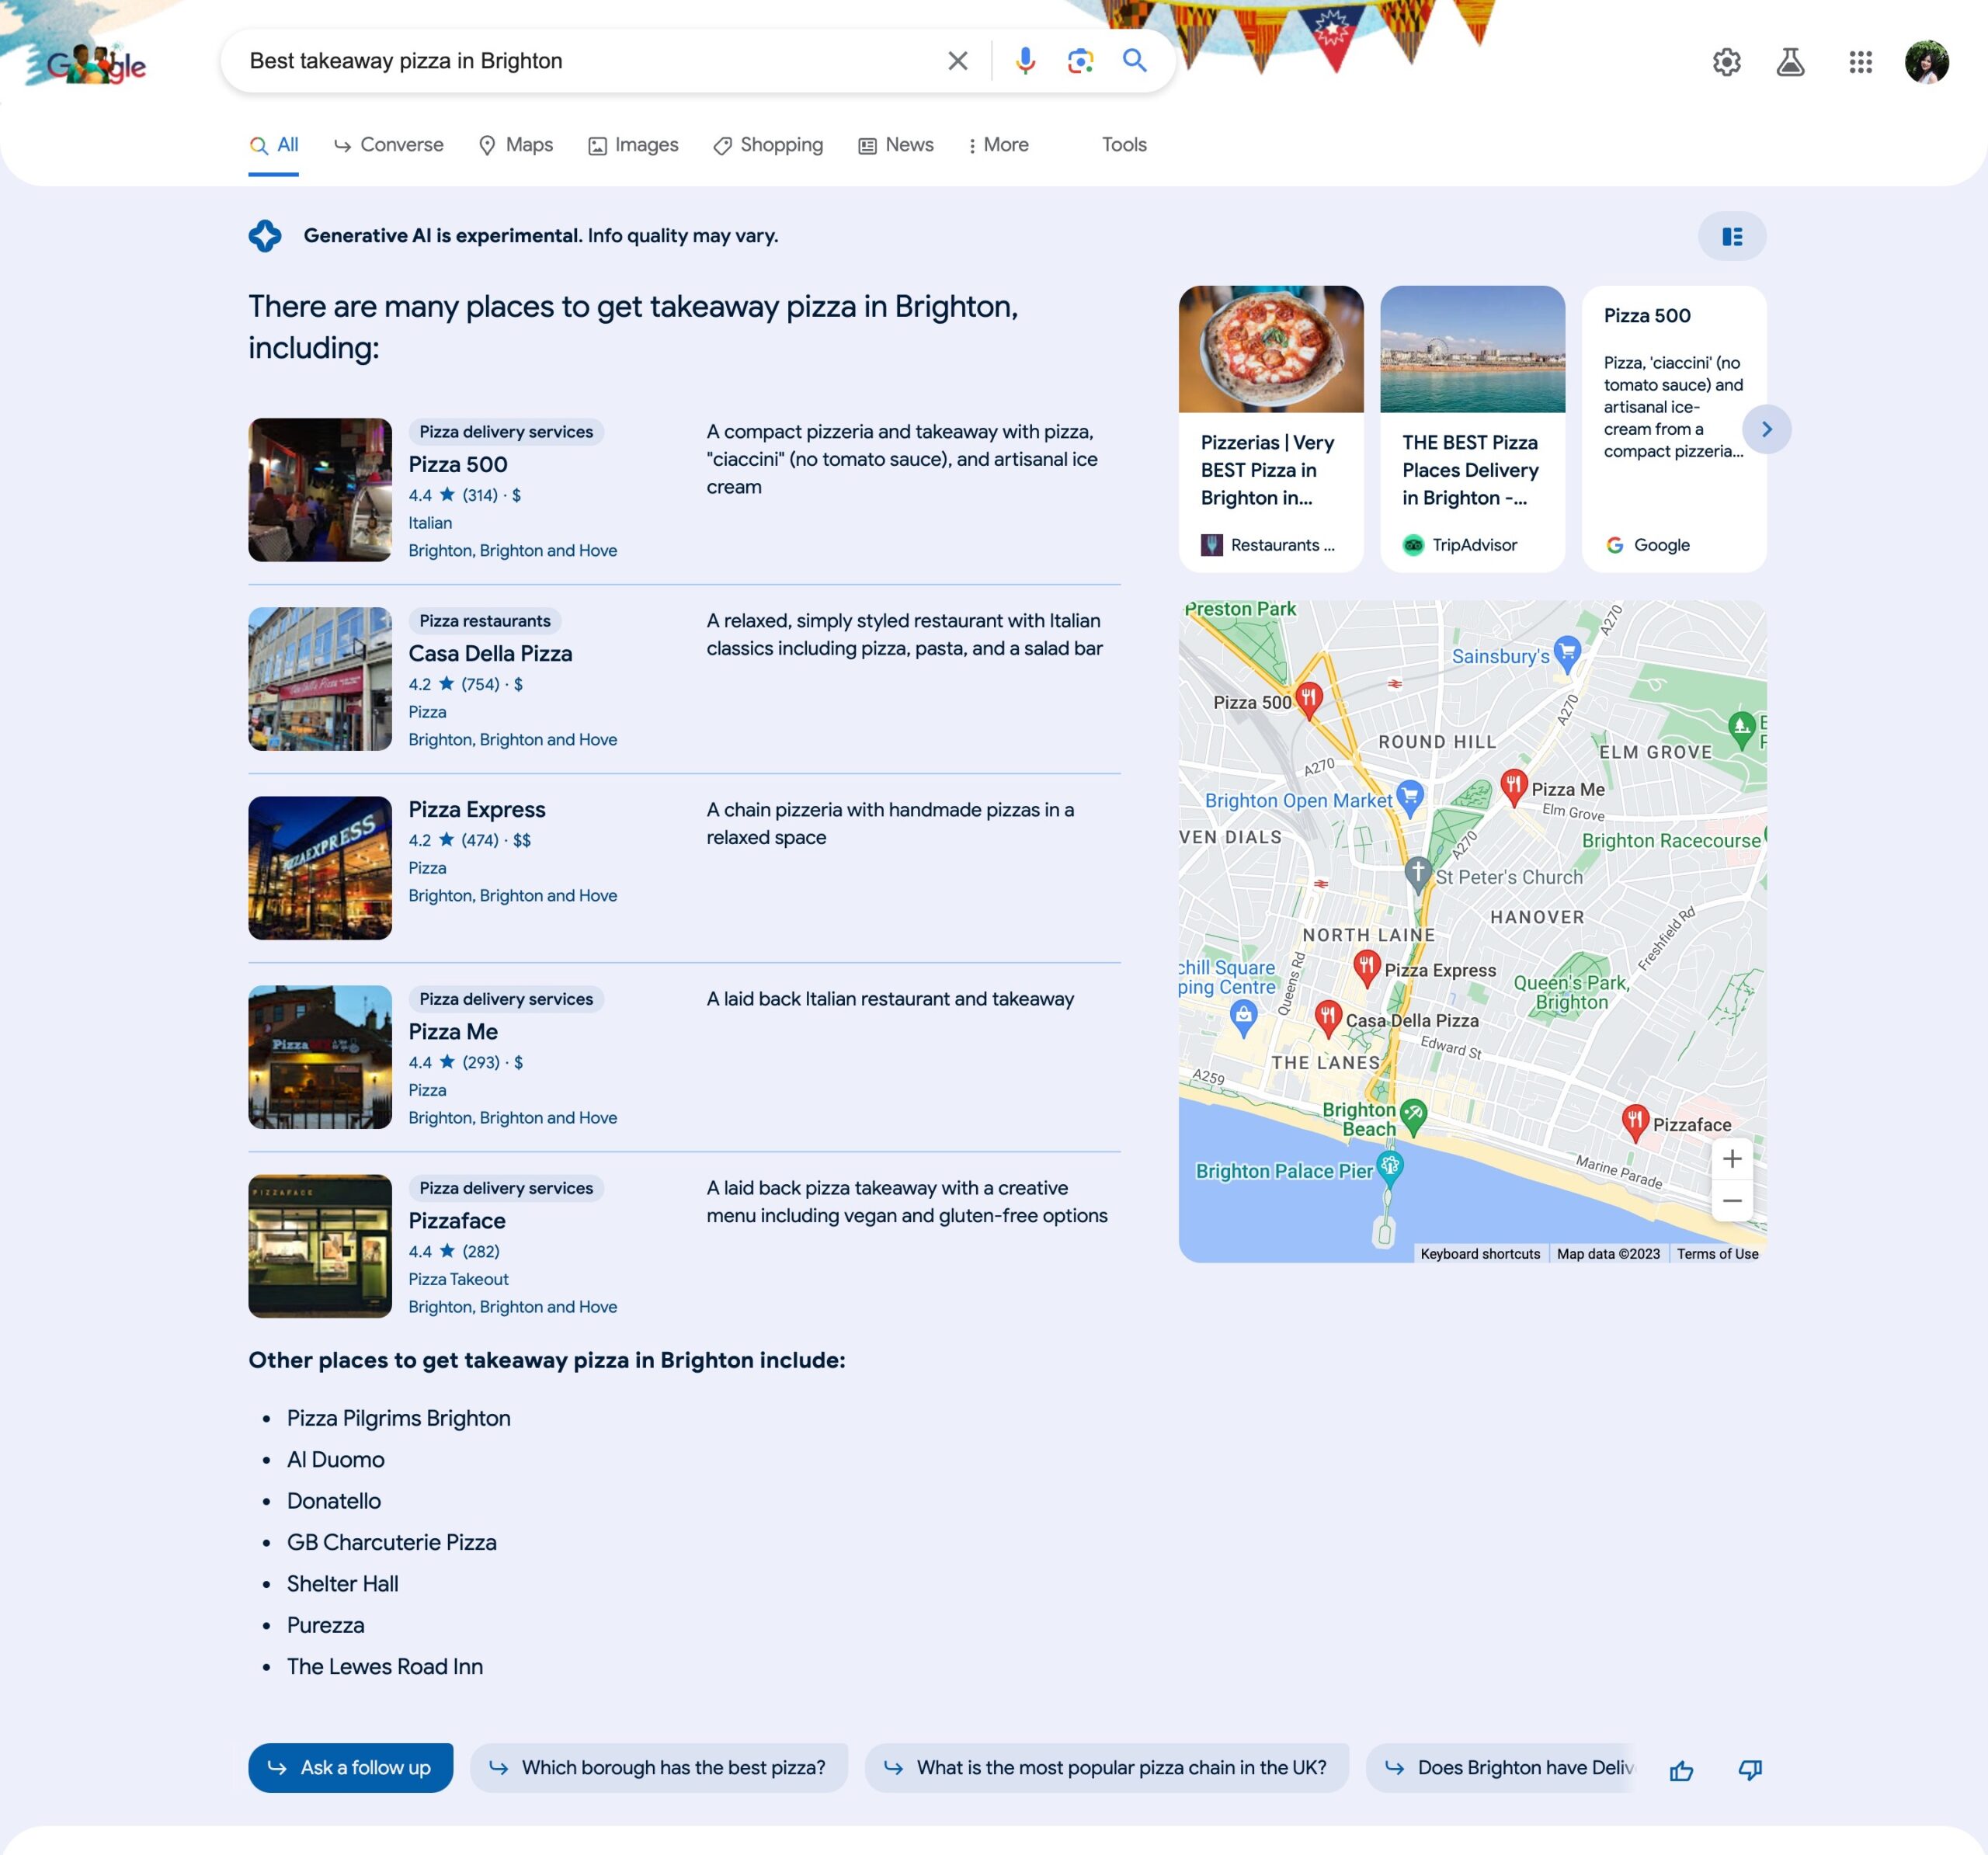The height and width of the screenshot is (1855, 1988).
Task: Open the Pizzerias Very BEST Pizza card
Action: click(1271, 429)
